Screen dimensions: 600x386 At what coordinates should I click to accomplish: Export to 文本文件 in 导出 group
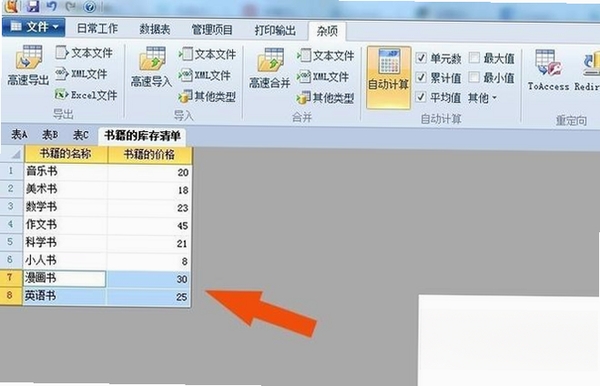click(84, 53)
